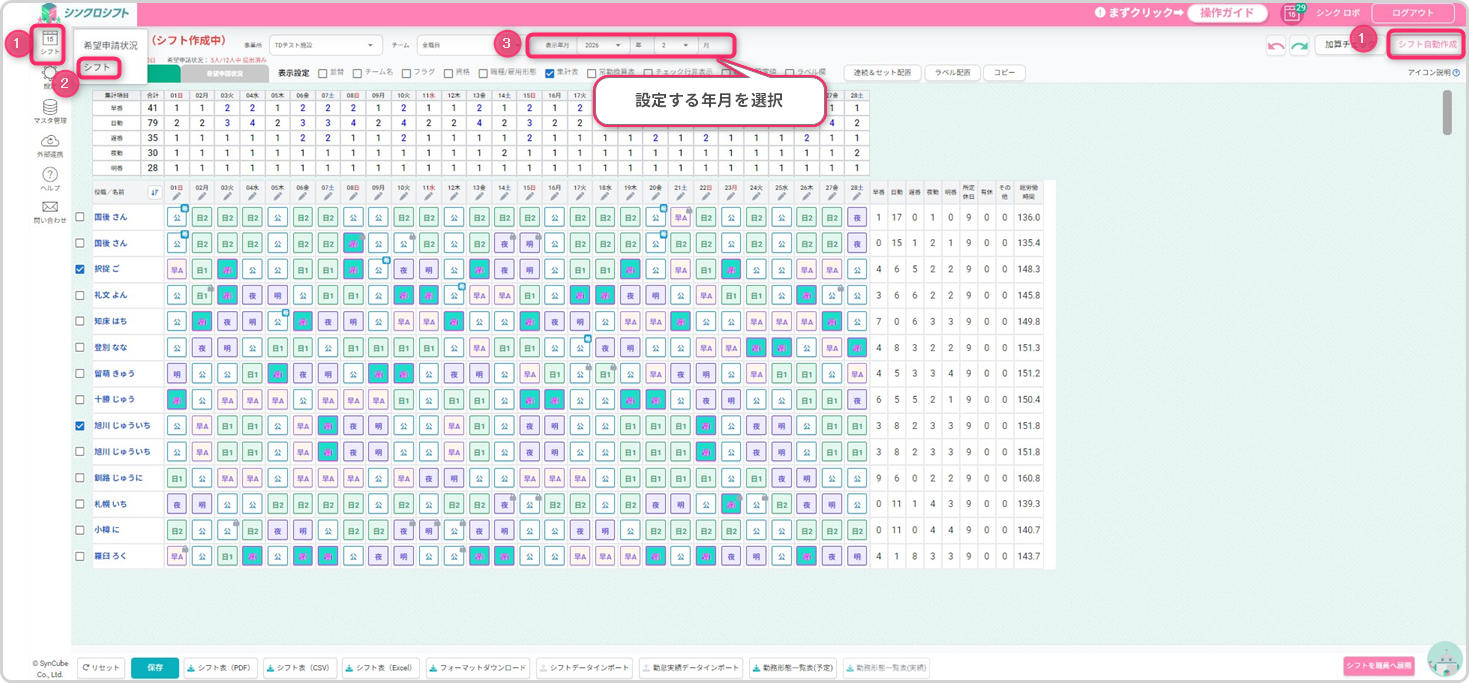Open the calendar notification icon with badge 29
Viewport: 1469px width, 683px height.
(1292, 13)
